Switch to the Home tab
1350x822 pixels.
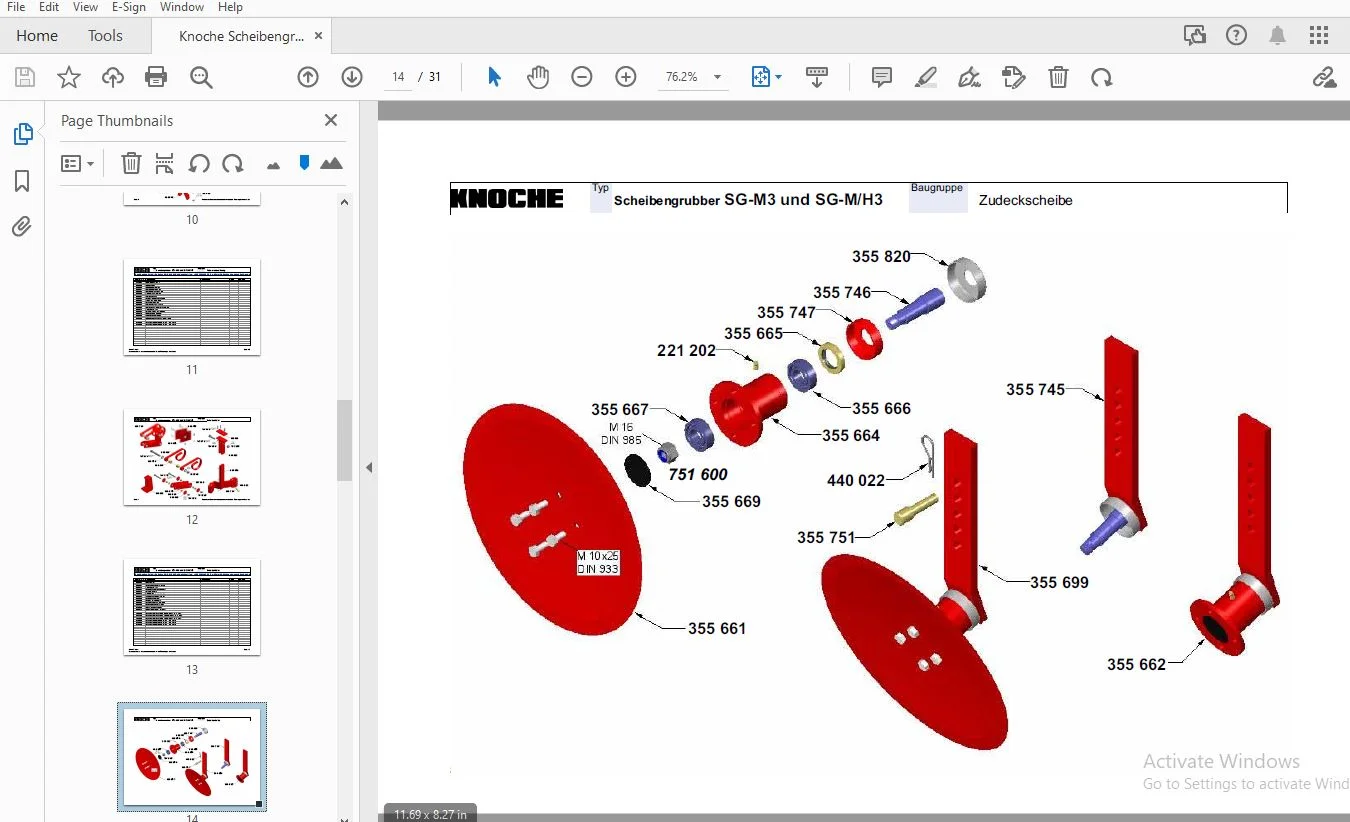click(x=37, y=36)
